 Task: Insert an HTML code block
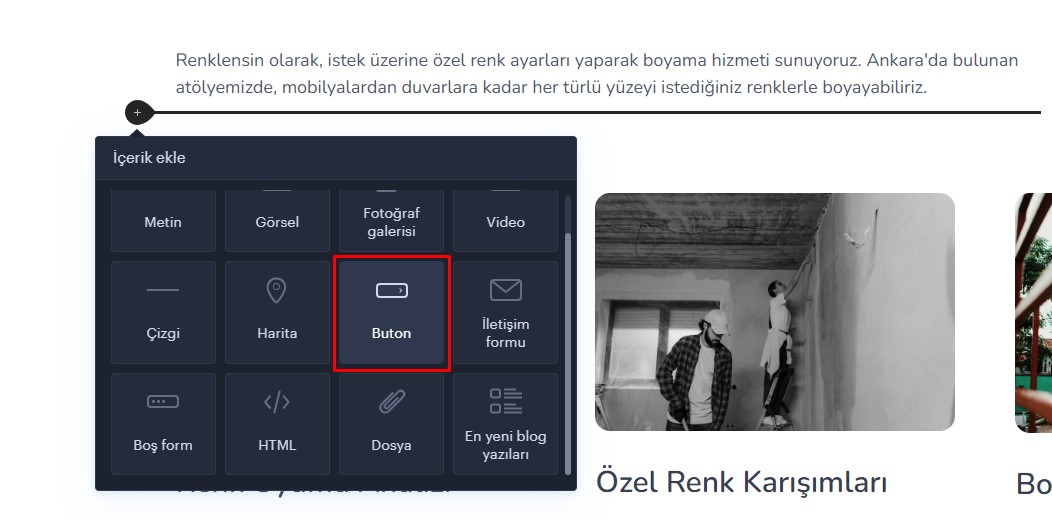(x=277, y=424)
